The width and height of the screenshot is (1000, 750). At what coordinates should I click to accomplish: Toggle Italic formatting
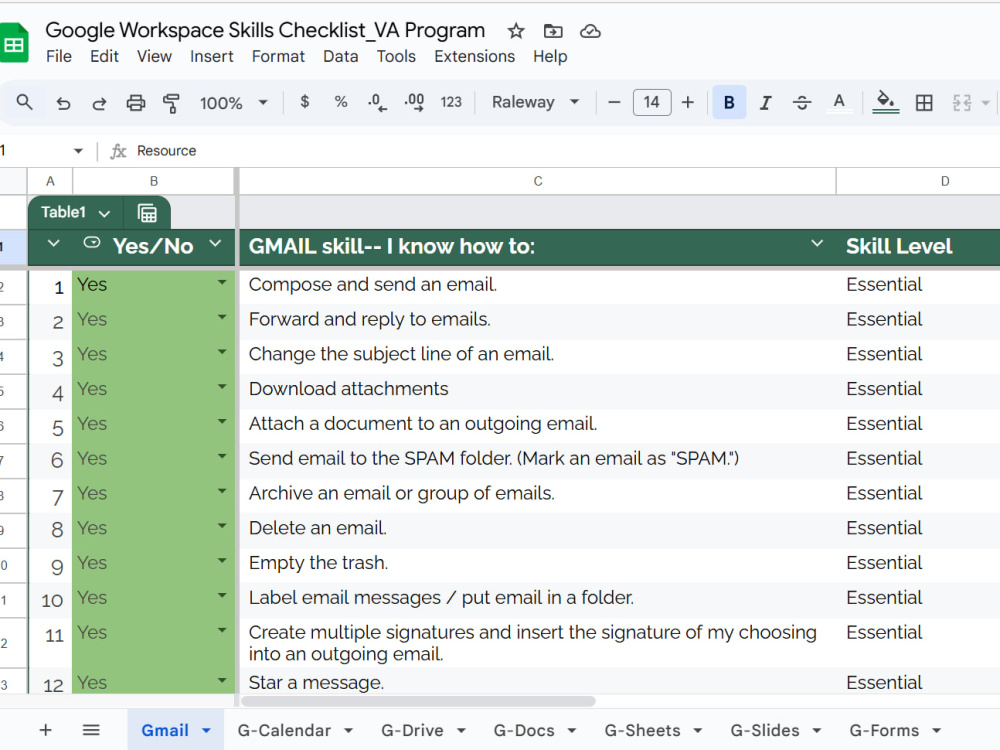click(765, 103)
